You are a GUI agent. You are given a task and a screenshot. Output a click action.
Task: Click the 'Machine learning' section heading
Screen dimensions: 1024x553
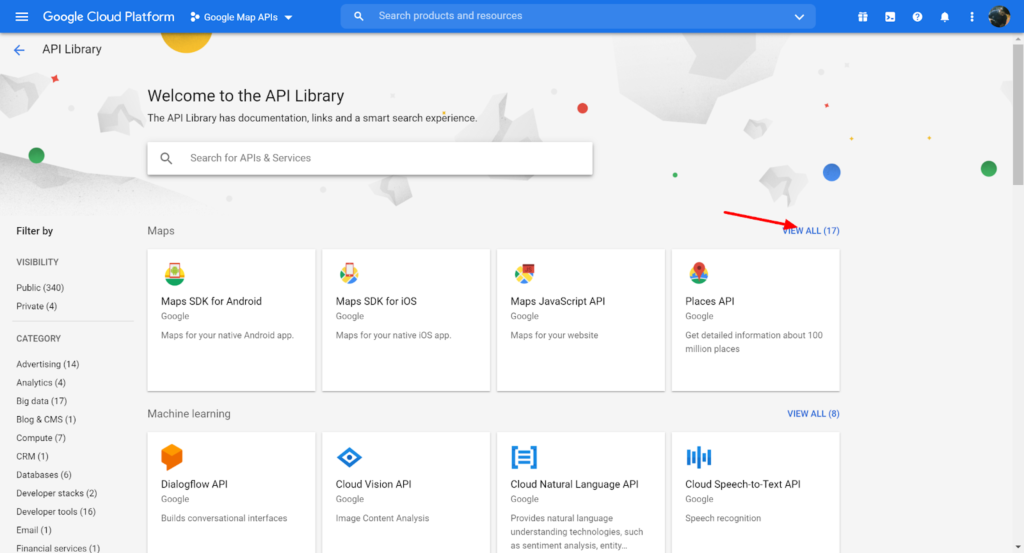coord(189,413)
